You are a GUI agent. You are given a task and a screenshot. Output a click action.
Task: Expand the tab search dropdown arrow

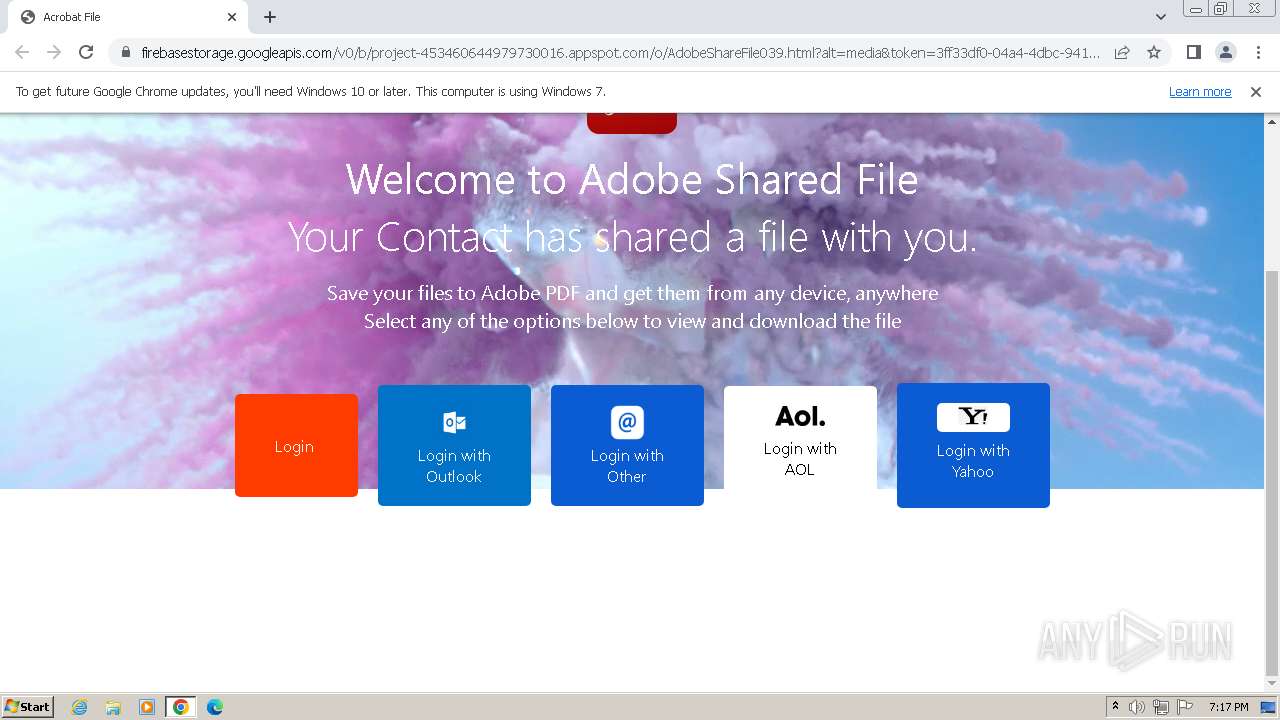(x=1161, y=17)
